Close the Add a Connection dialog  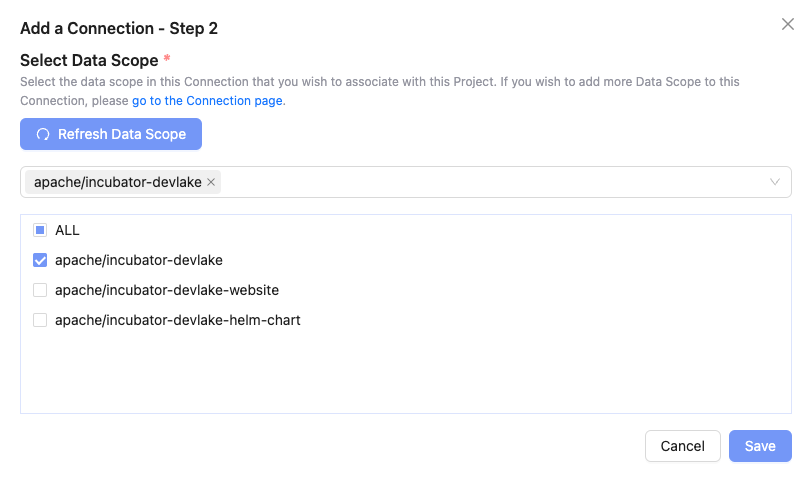point(788,24)
